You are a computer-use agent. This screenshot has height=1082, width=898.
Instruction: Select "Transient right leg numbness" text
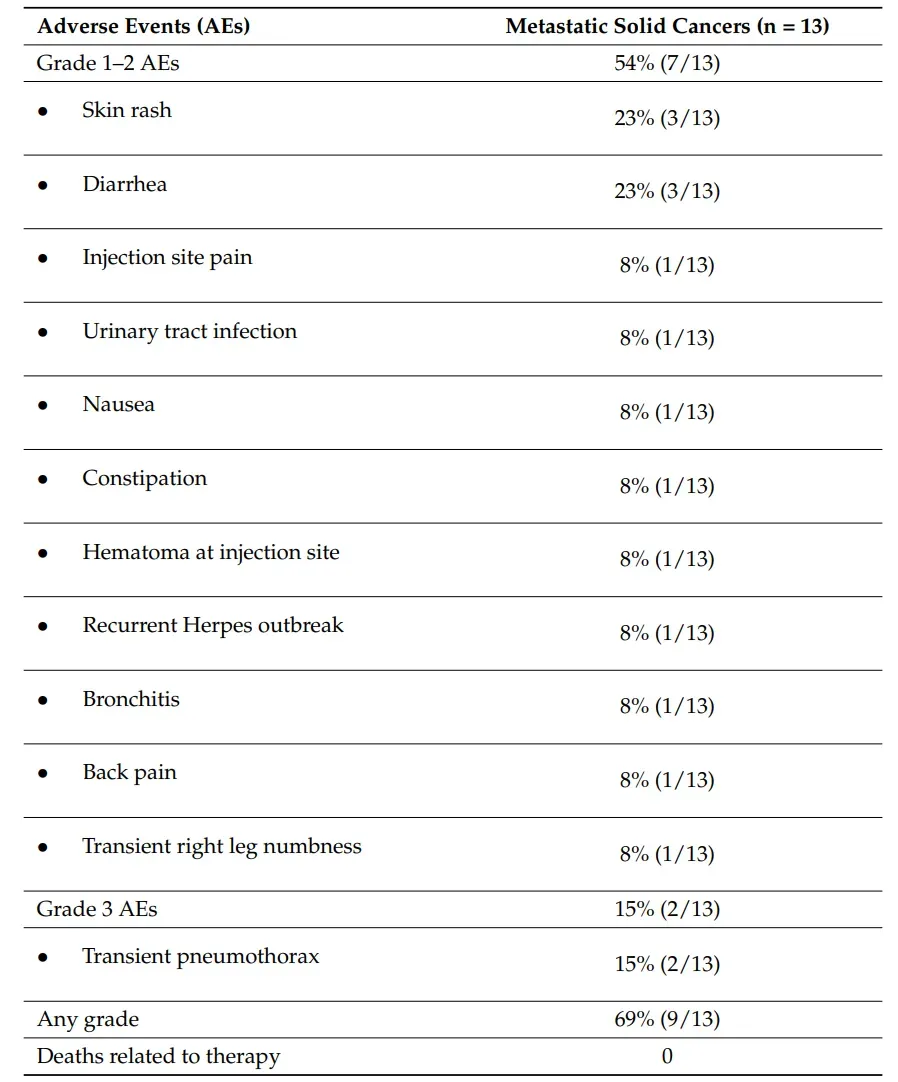pyautogui.click(x=222, y=847)
